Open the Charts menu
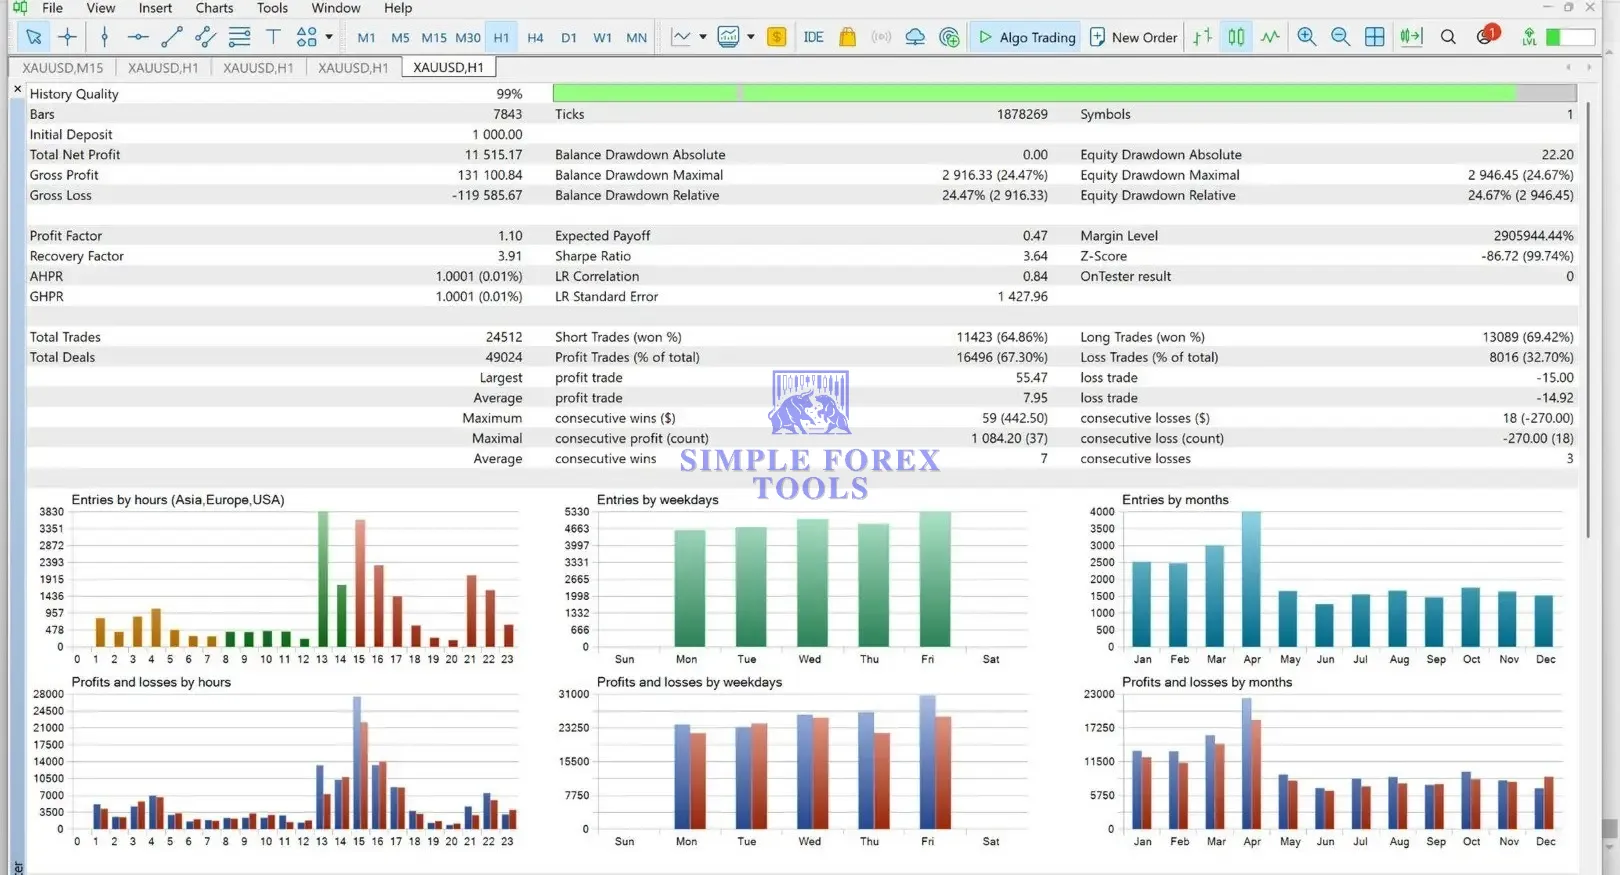The height and width of the screenshot is (875, 1620). 214,8
